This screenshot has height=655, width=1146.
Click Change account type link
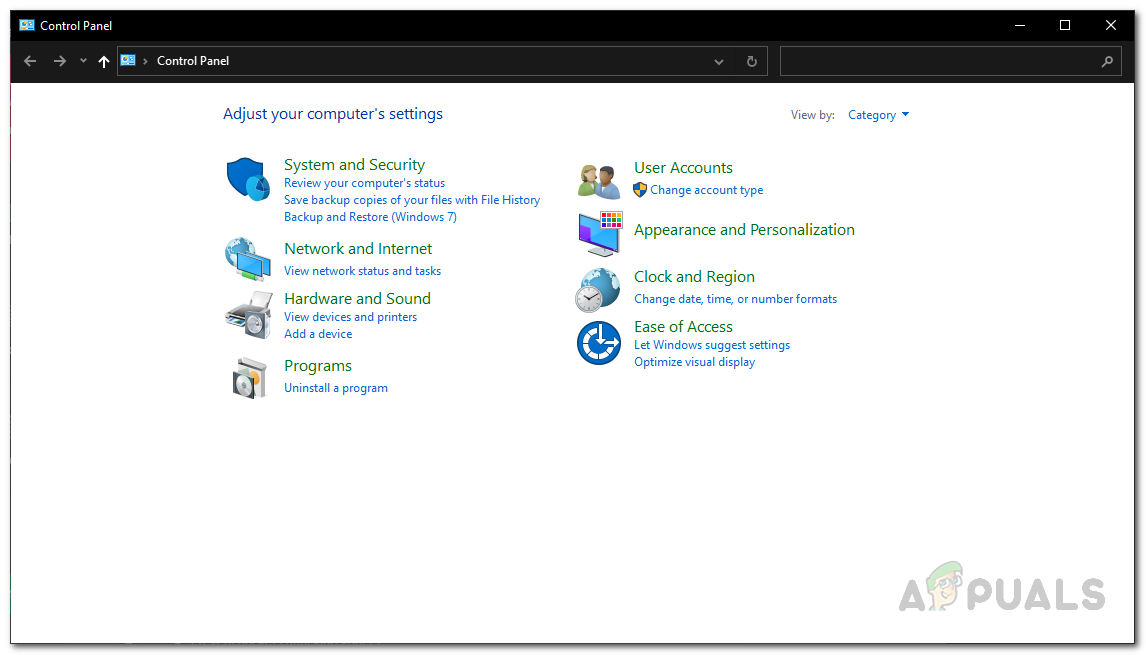click(706, 190)
